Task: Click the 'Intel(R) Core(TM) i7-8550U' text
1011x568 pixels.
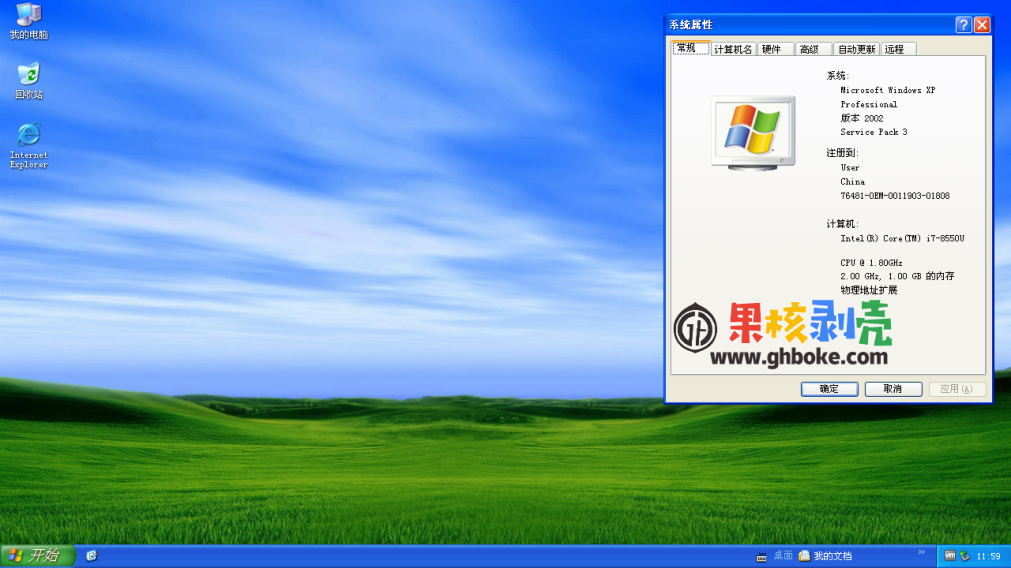Action: [x=902, y=239]
